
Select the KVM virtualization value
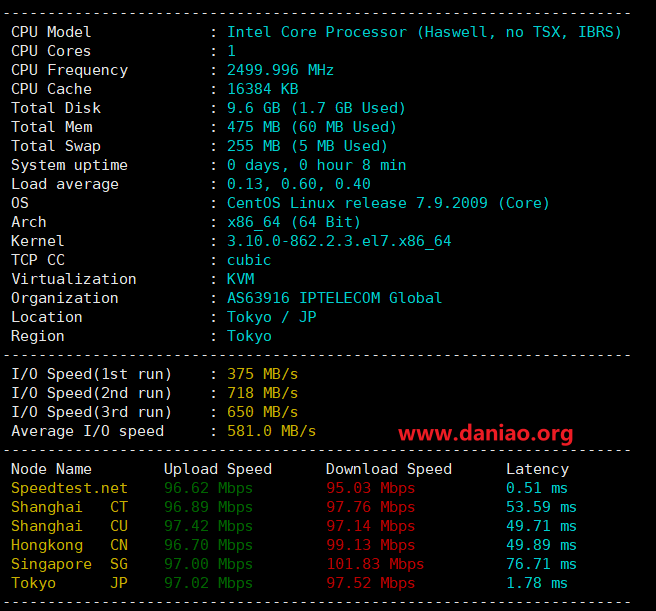[241, 279]
